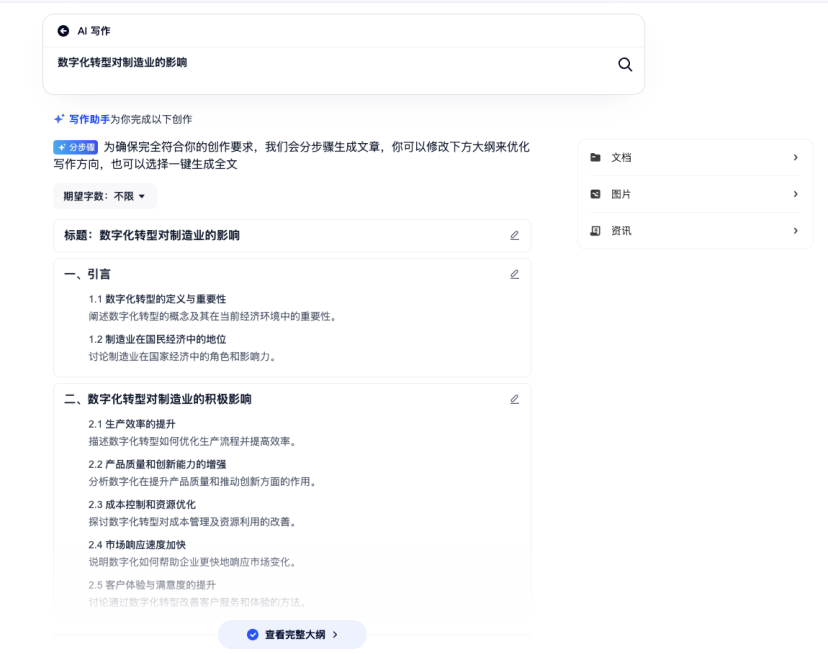
Task: Click heading 二、数字化转型对制造业的积极影响
Action: pos(158,399)
